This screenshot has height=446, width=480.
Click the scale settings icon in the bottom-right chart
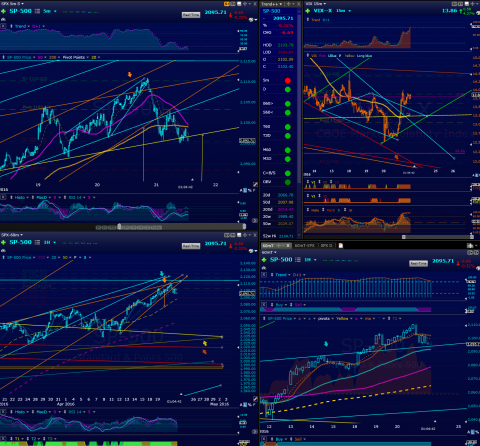[x=473, y=432]
